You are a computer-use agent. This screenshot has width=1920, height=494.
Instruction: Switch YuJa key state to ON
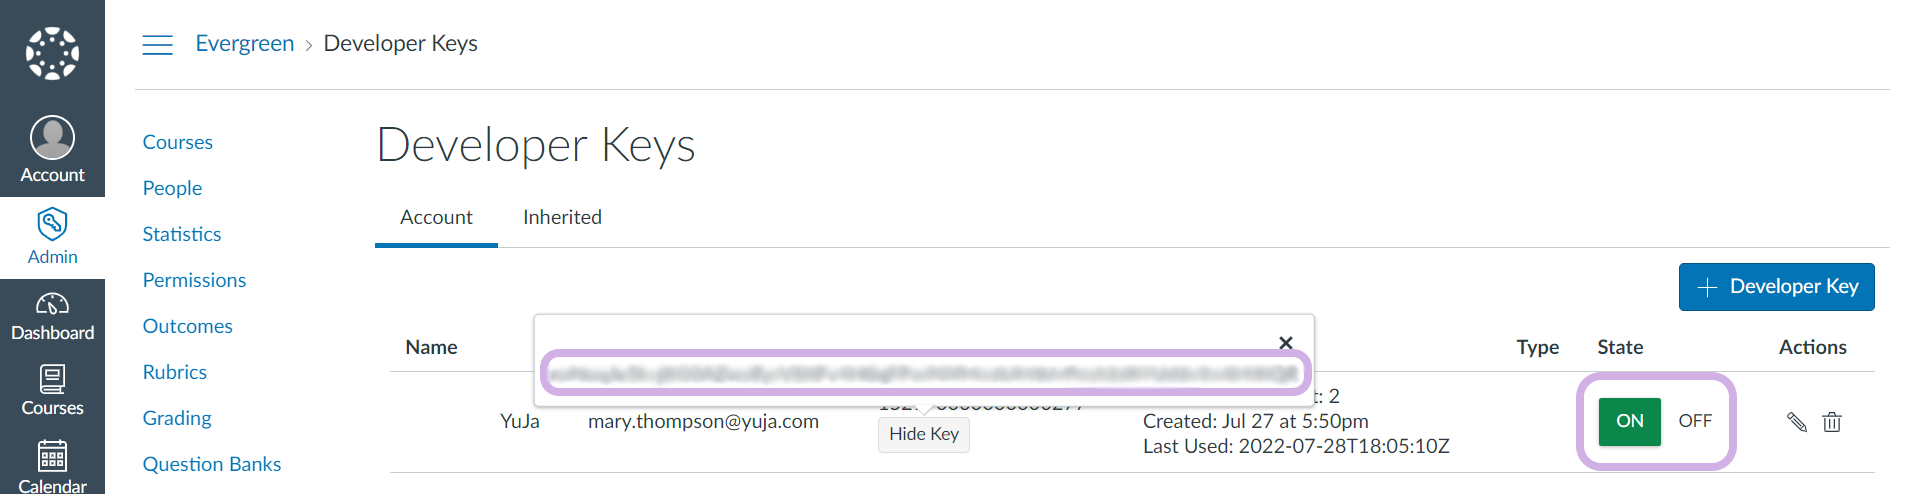click(x=1629, y=421)
